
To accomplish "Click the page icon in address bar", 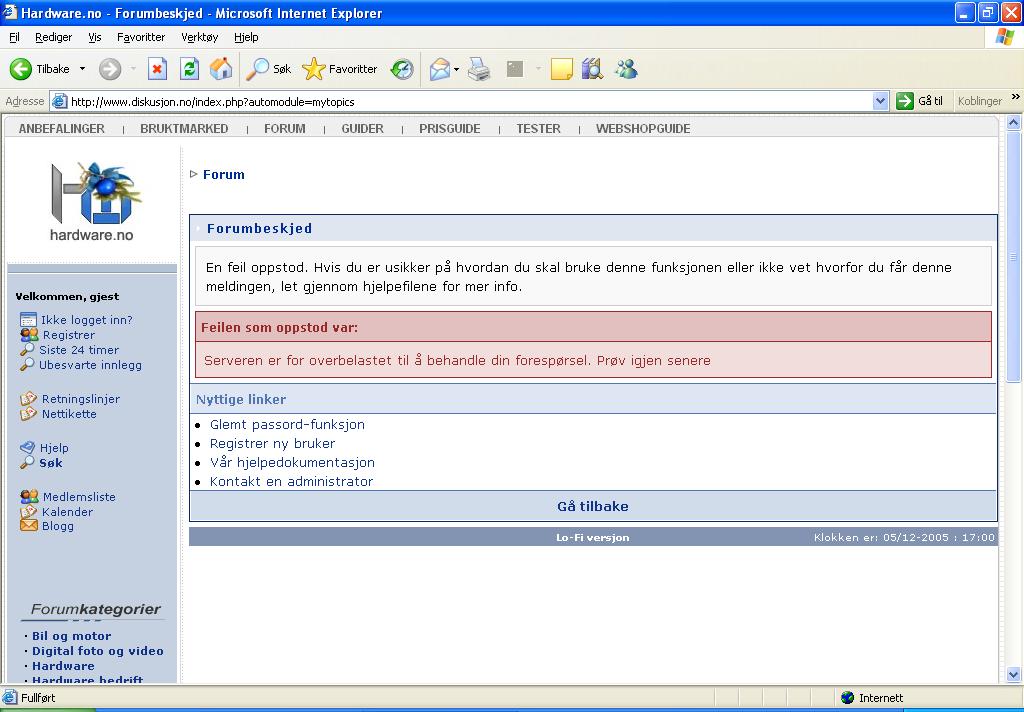I will (x=59, y=101).
